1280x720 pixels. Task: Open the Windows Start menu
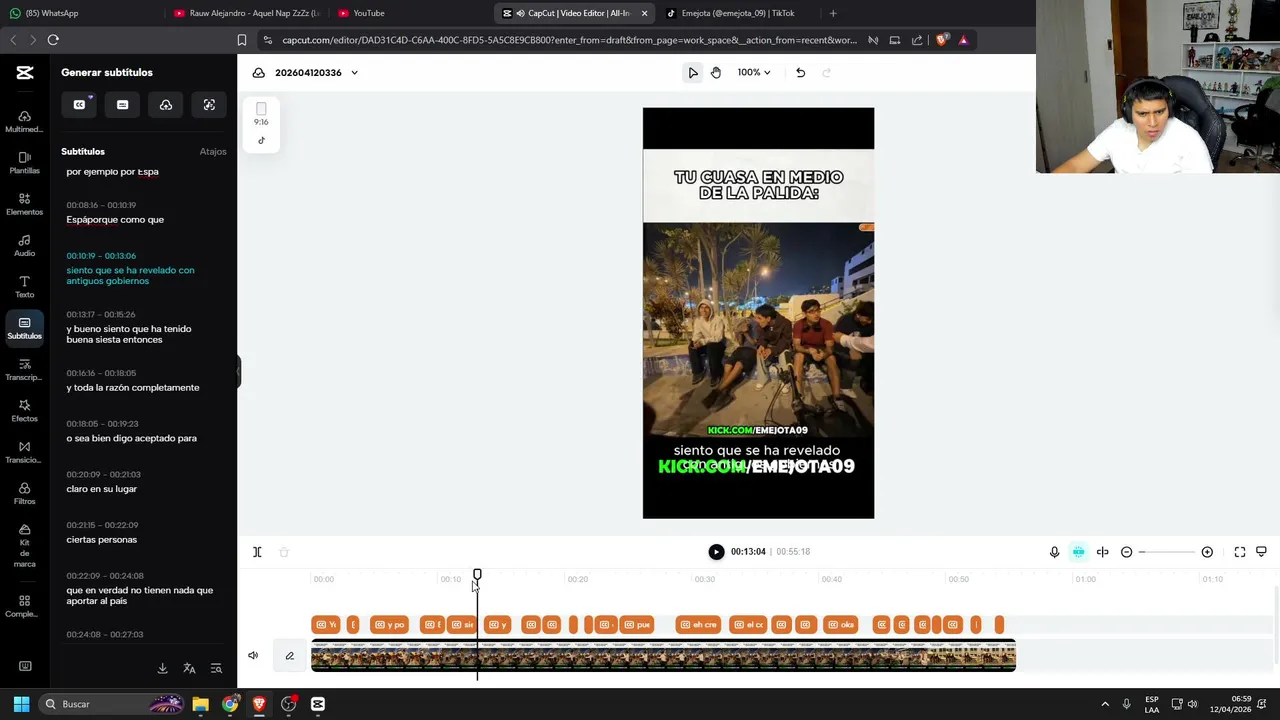click(x=21, y=704)
